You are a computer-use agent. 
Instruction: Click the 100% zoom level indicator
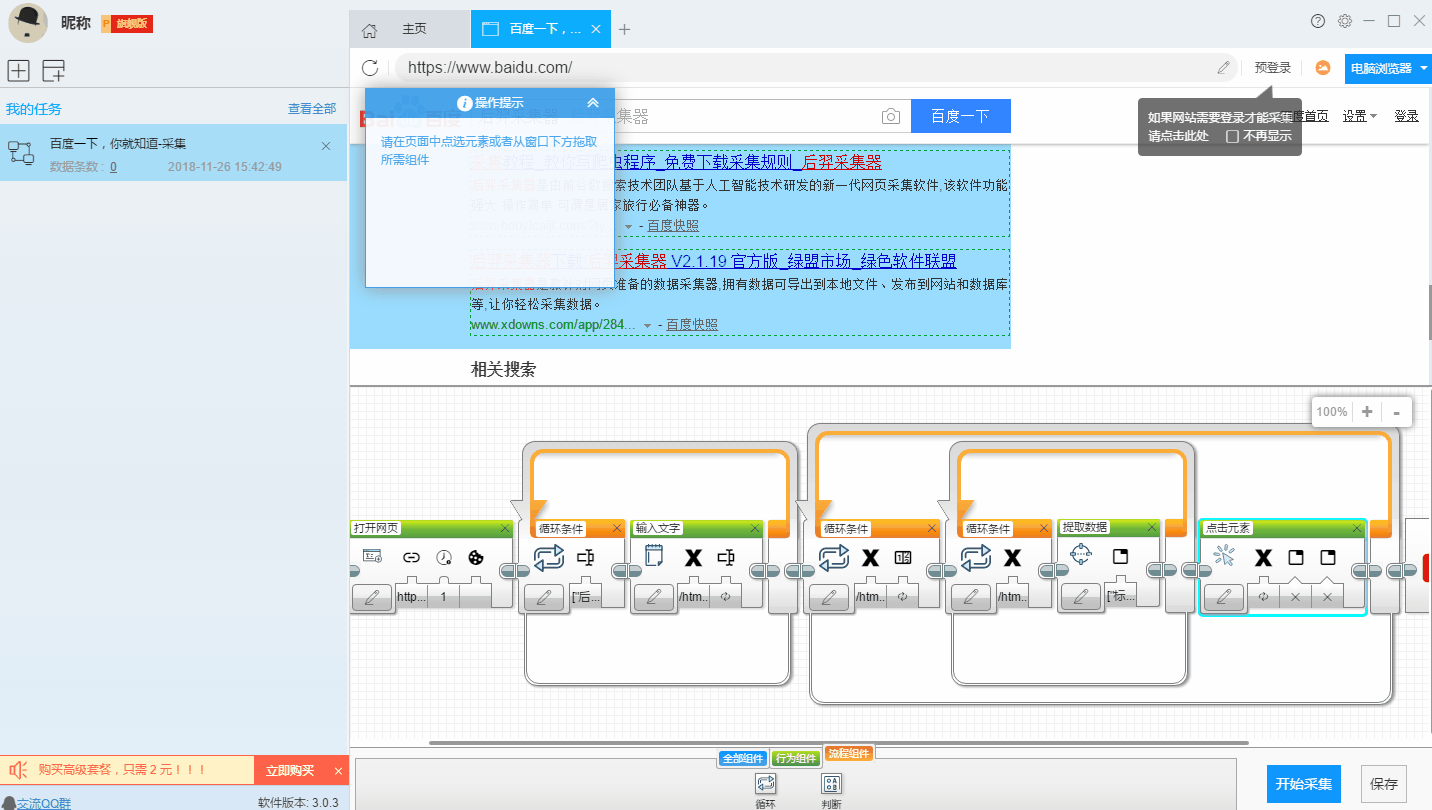click(x=1332, y=411)
